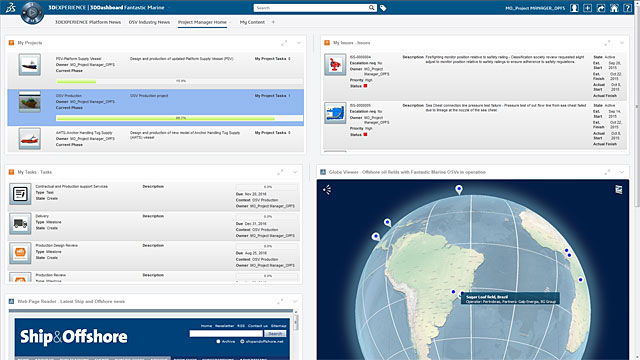The image size is (640, 360).
Task: Select the Project Manager Home tab
Action: [x=202, y=22]
